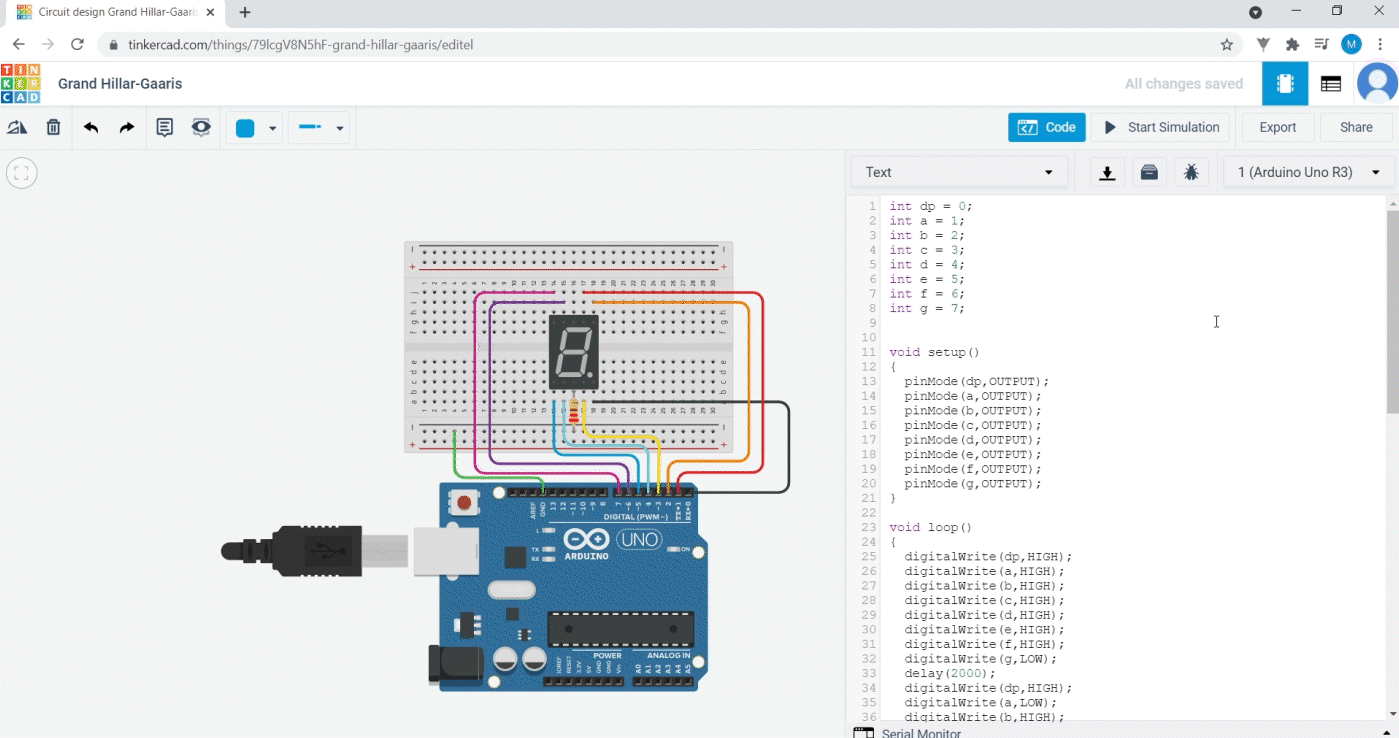The width and height of the screenshot is (1399, 738).
Task: Click the Share button
Action: tap(1356, 128)
